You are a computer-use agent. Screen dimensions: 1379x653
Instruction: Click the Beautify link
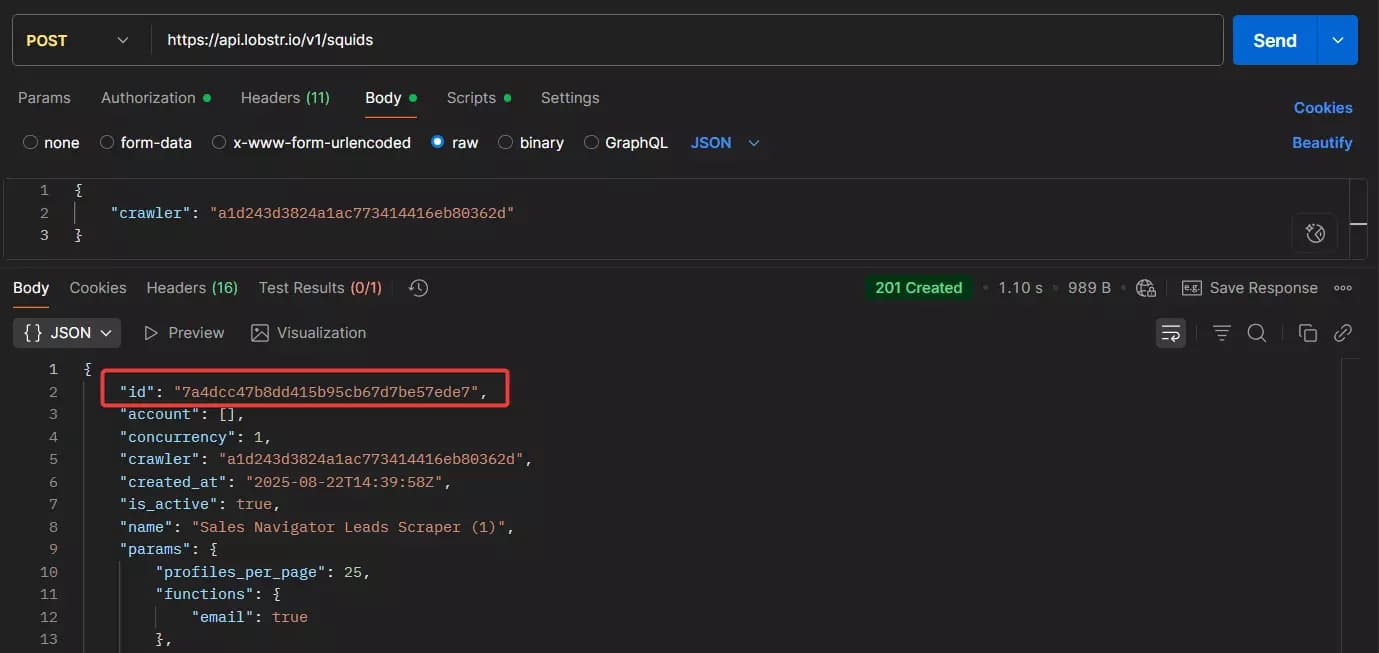pyautogui.click(x=1322, y=142)
